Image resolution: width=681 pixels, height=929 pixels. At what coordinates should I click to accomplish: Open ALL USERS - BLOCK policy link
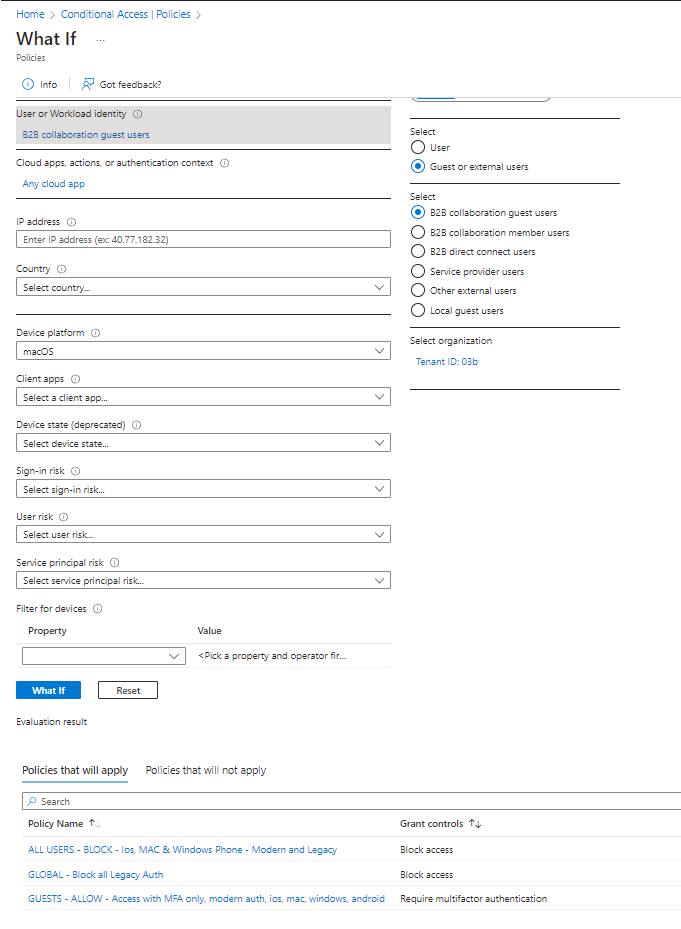[x=183, y=850]
